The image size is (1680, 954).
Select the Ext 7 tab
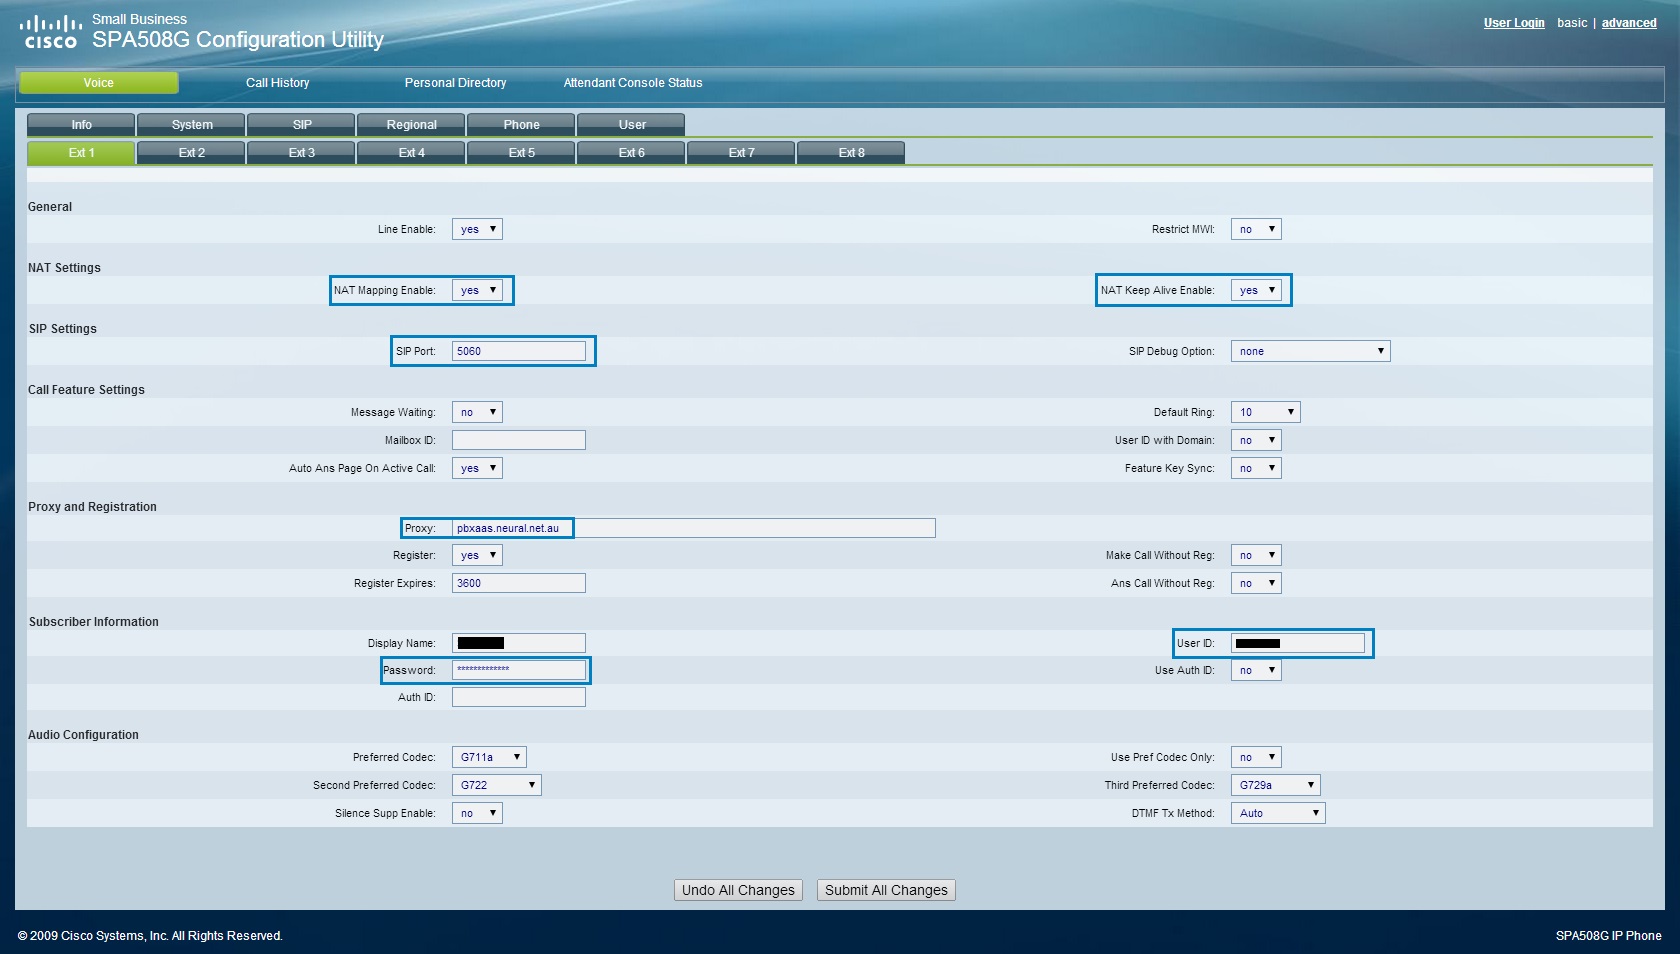741,153
